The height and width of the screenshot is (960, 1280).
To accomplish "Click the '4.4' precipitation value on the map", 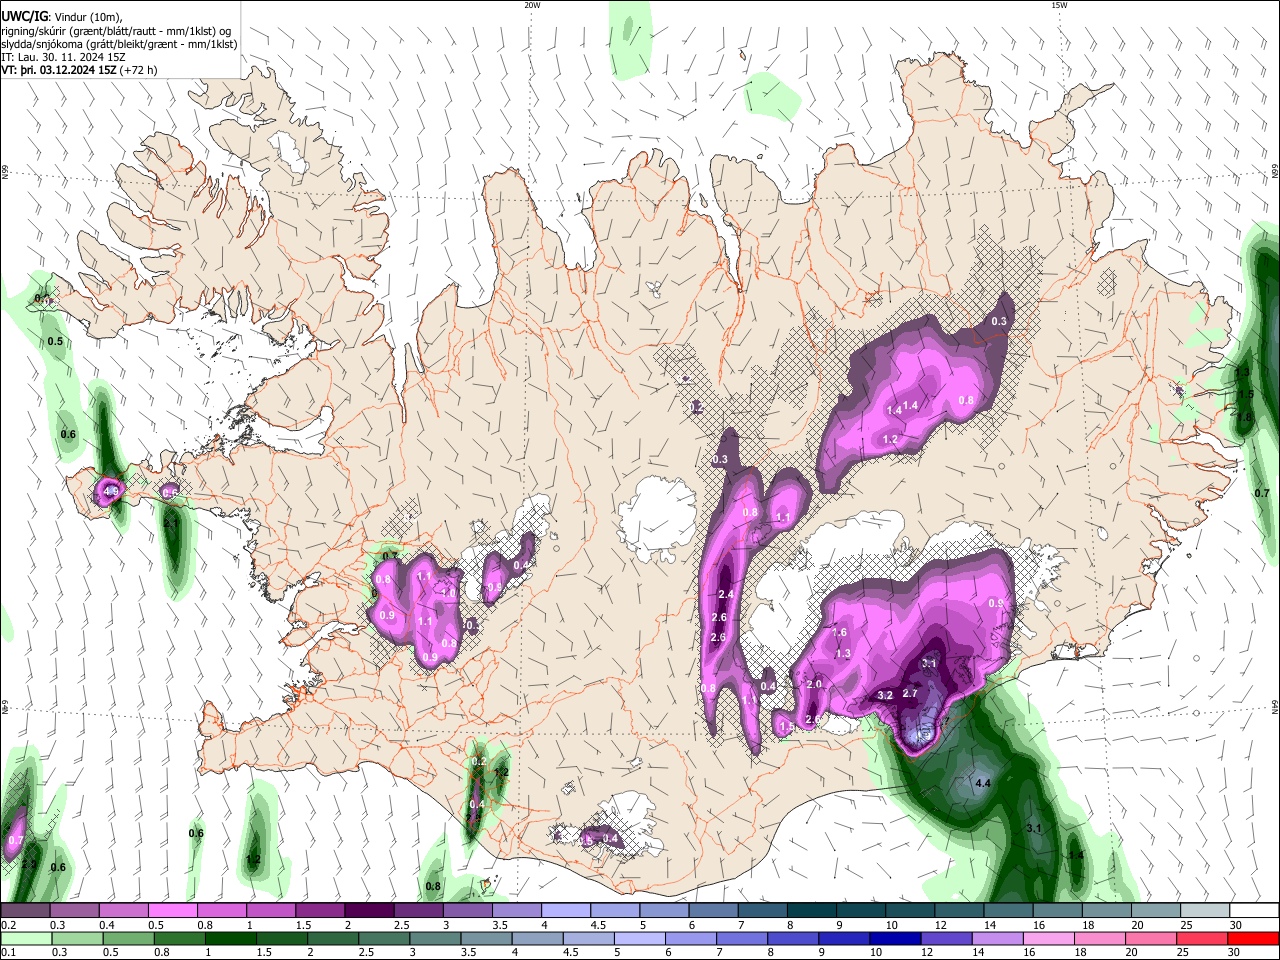I will coord(982,782).
